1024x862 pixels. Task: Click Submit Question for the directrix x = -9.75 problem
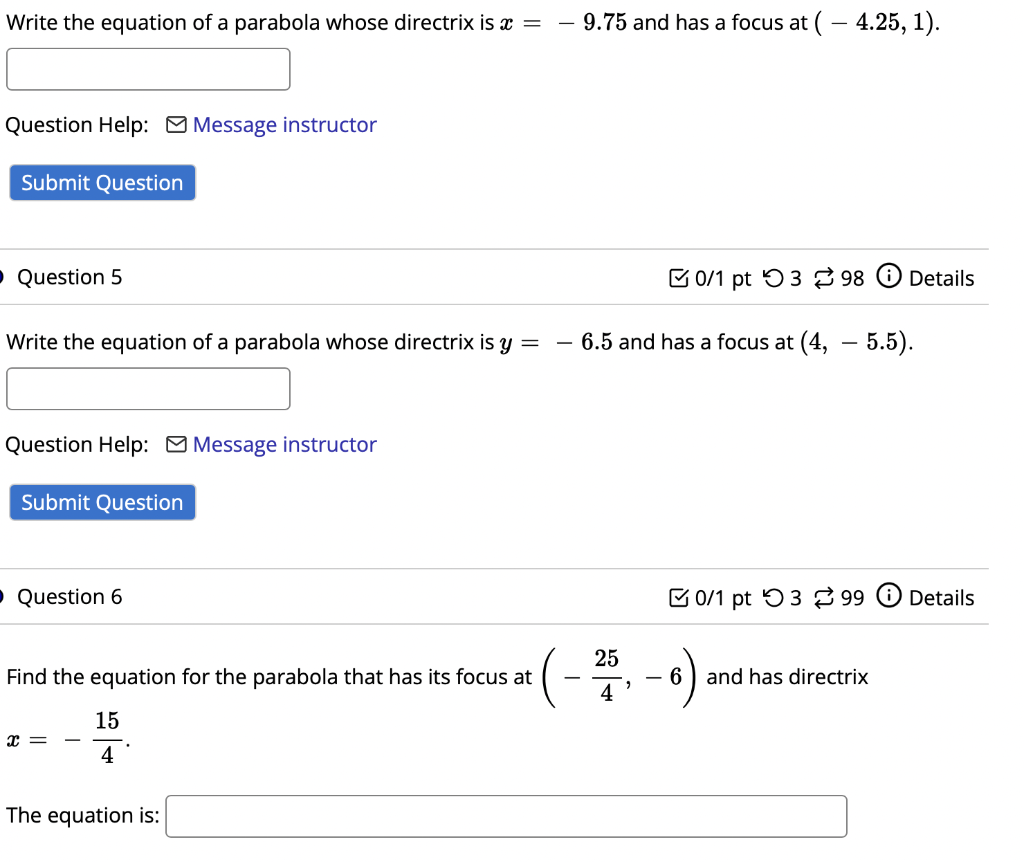101,182
